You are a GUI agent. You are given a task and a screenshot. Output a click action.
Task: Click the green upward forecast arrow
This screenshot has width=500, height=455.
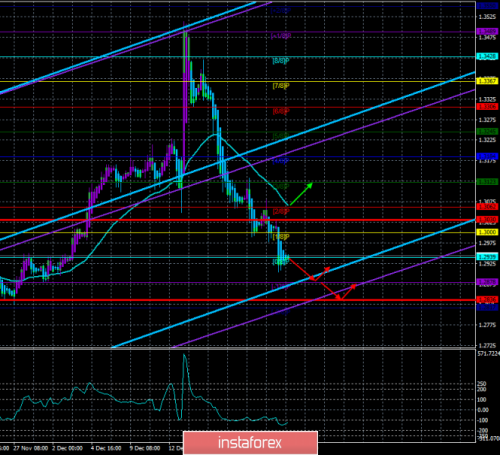[x=301, y=194]
